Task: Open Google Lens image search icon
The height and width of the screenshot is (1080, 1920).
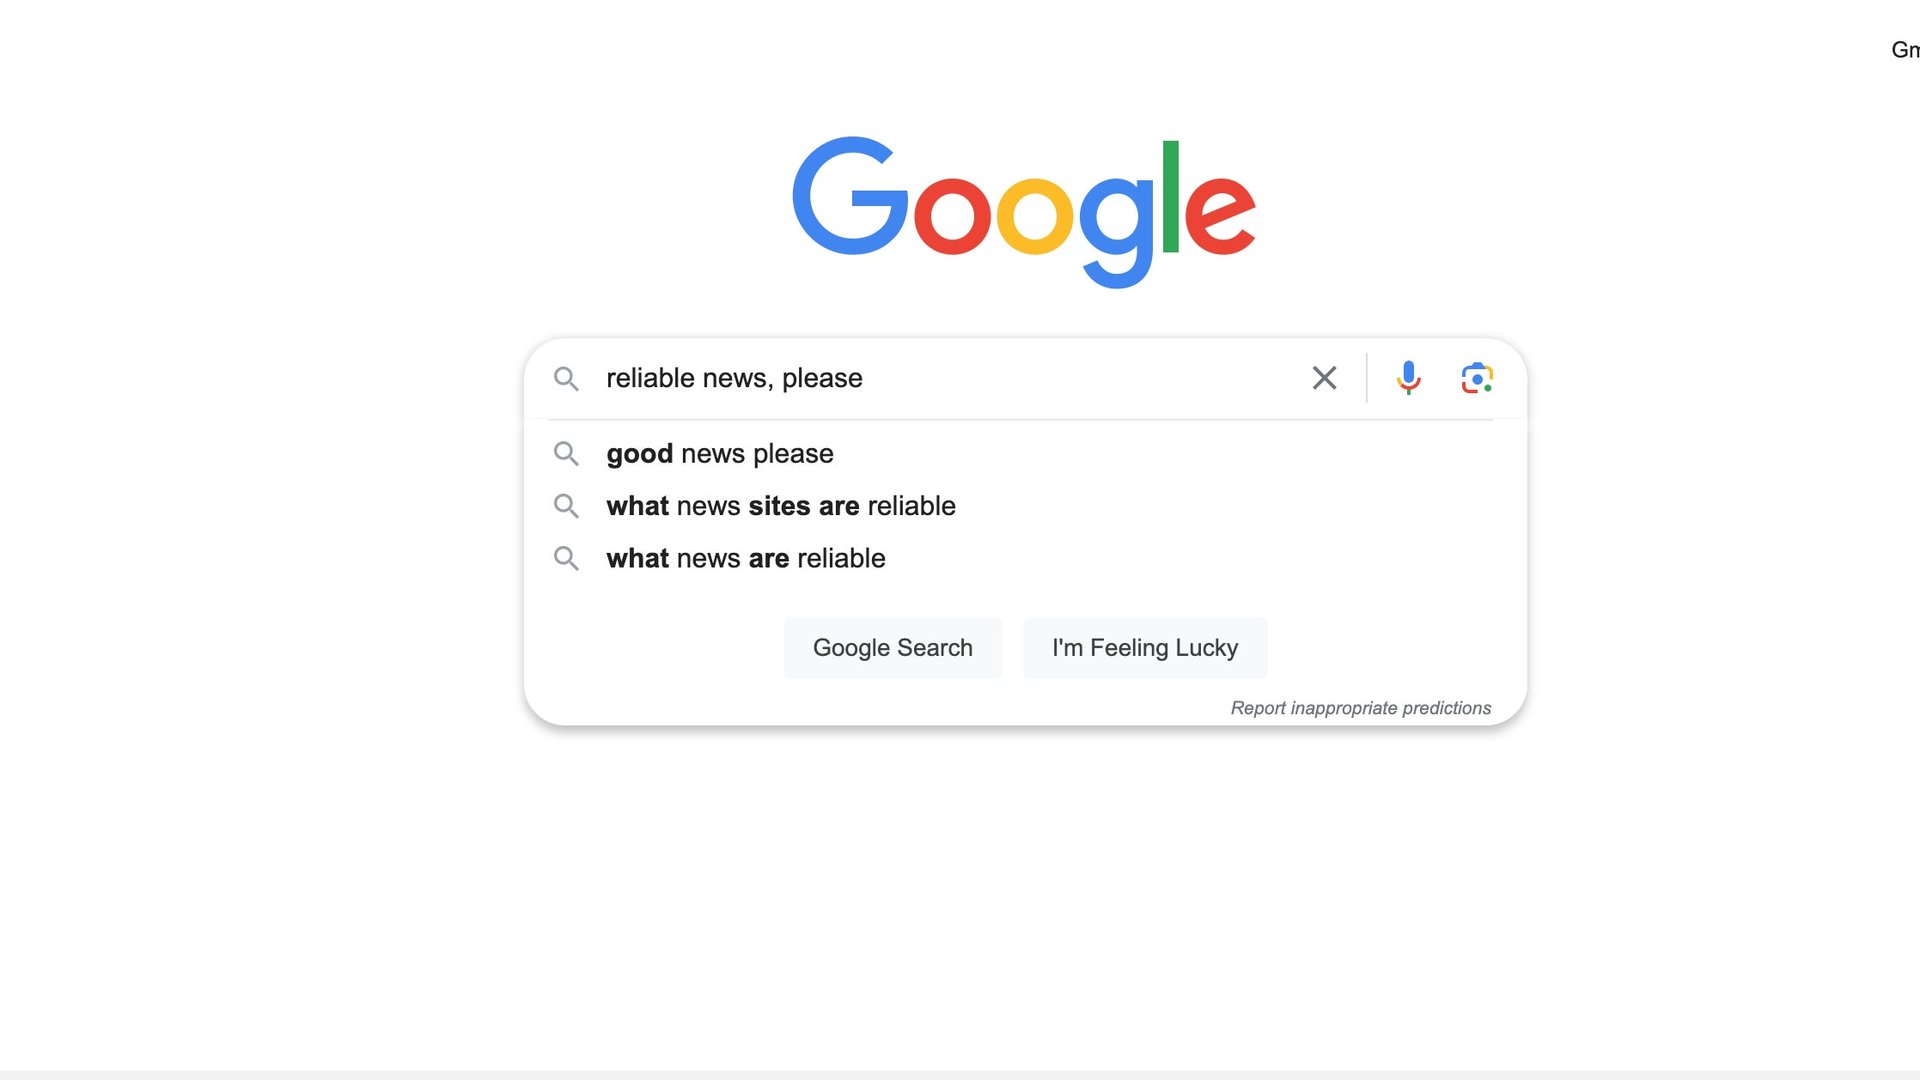Action: (x=1477, y=378)
